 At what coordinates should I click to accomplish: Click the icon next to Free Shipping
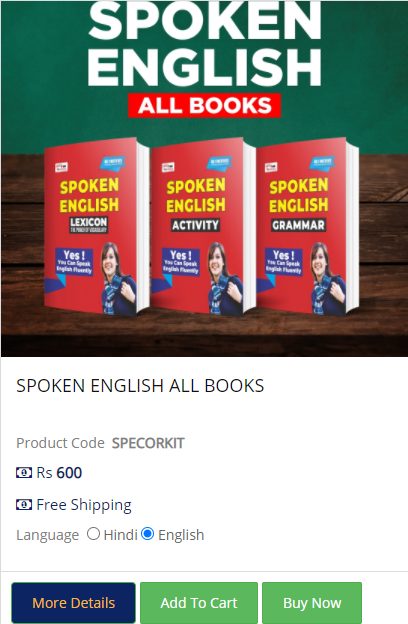[24, 505]
